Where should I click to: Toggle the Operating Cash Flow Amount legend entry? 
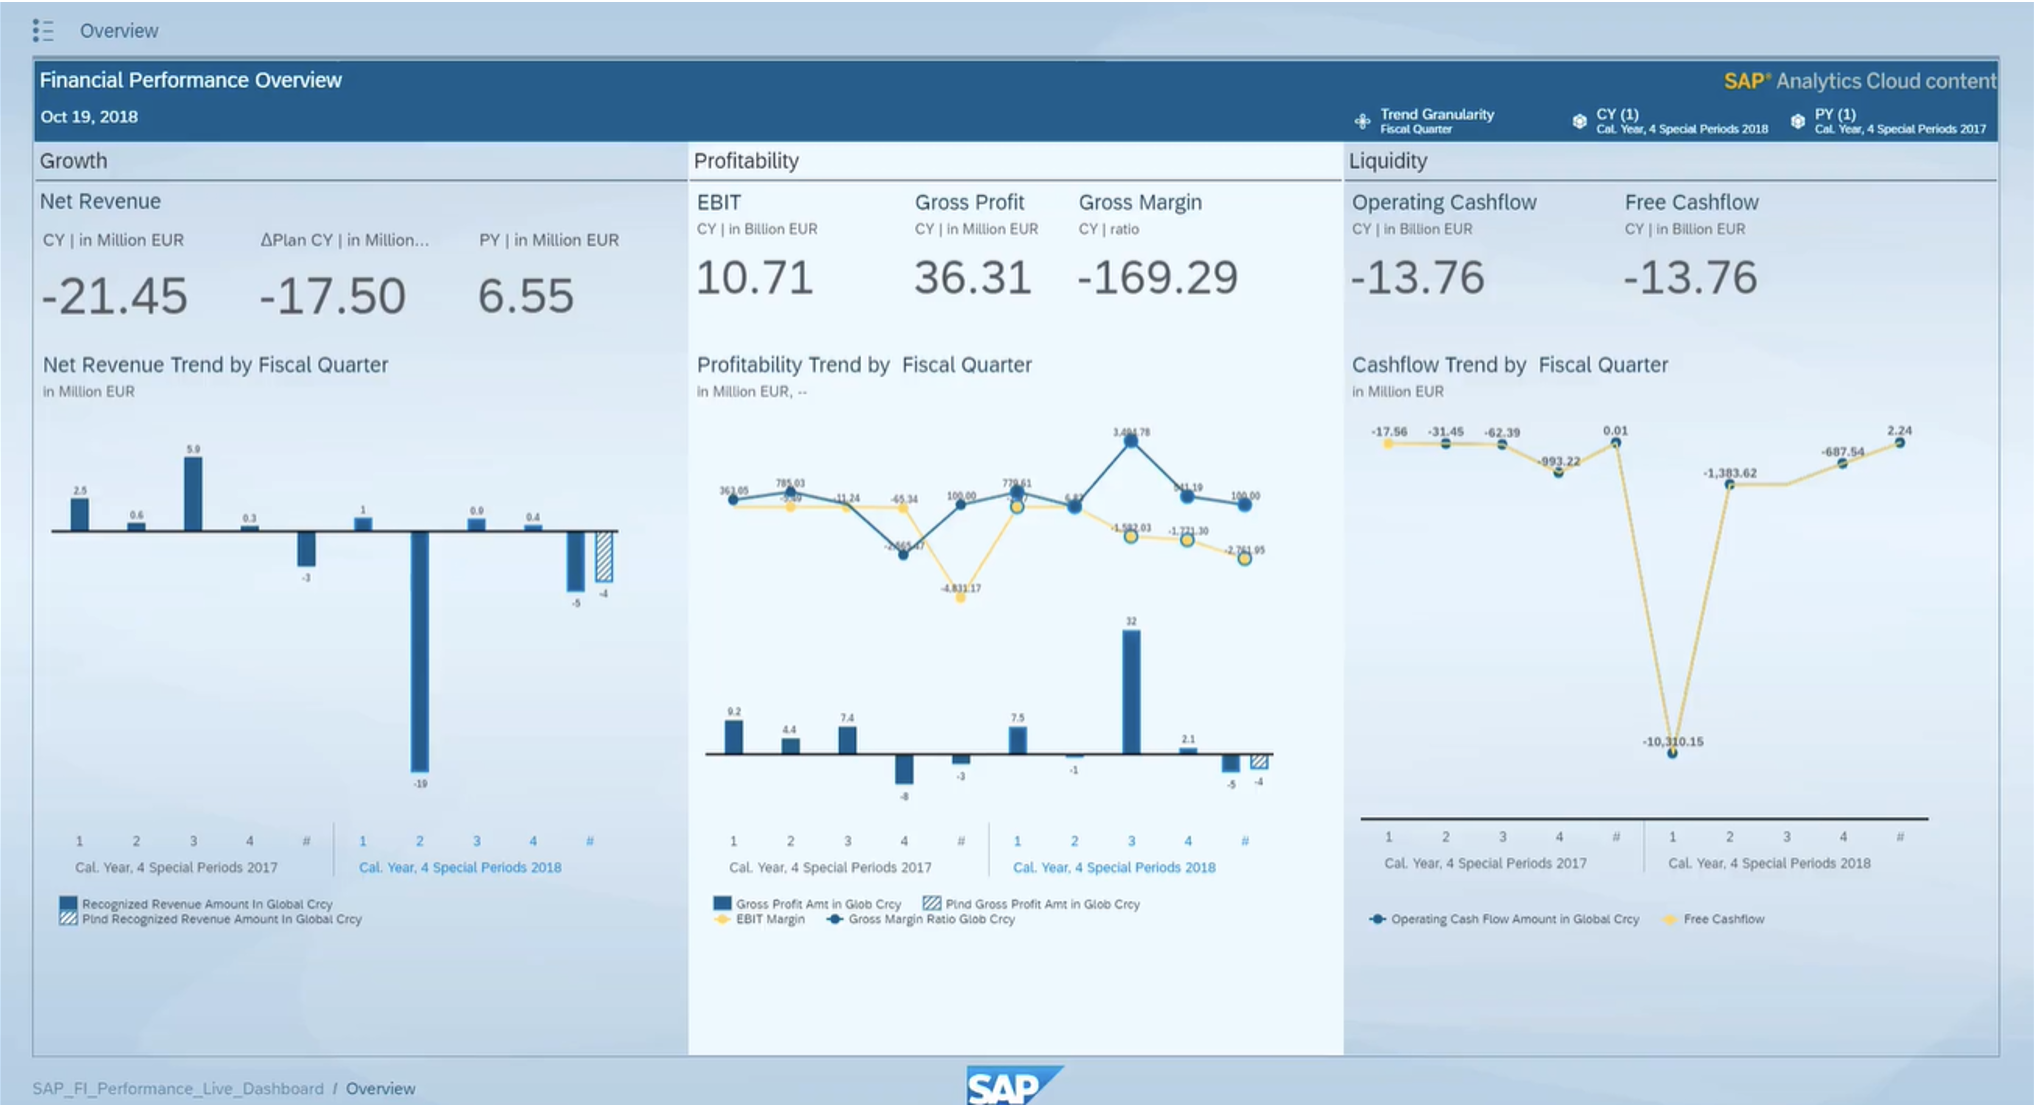(x=1514, y=919)
